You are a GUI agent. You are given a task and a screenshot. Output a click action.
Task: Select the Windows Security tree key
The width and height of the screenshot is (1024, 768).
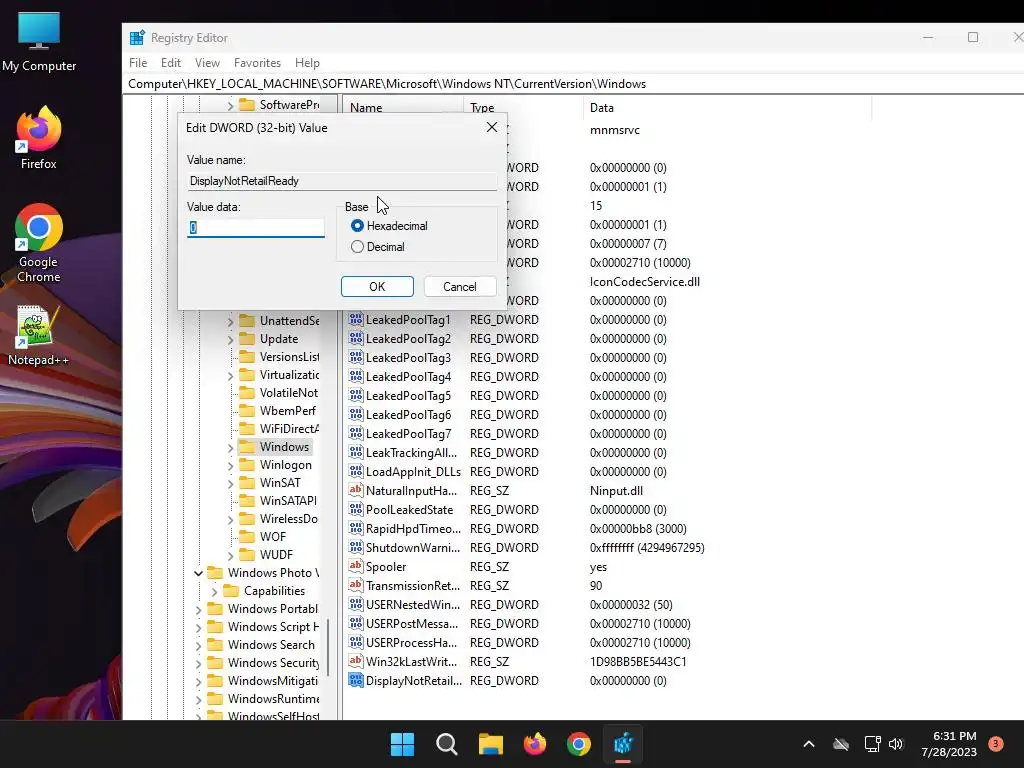tap(273, 662)
